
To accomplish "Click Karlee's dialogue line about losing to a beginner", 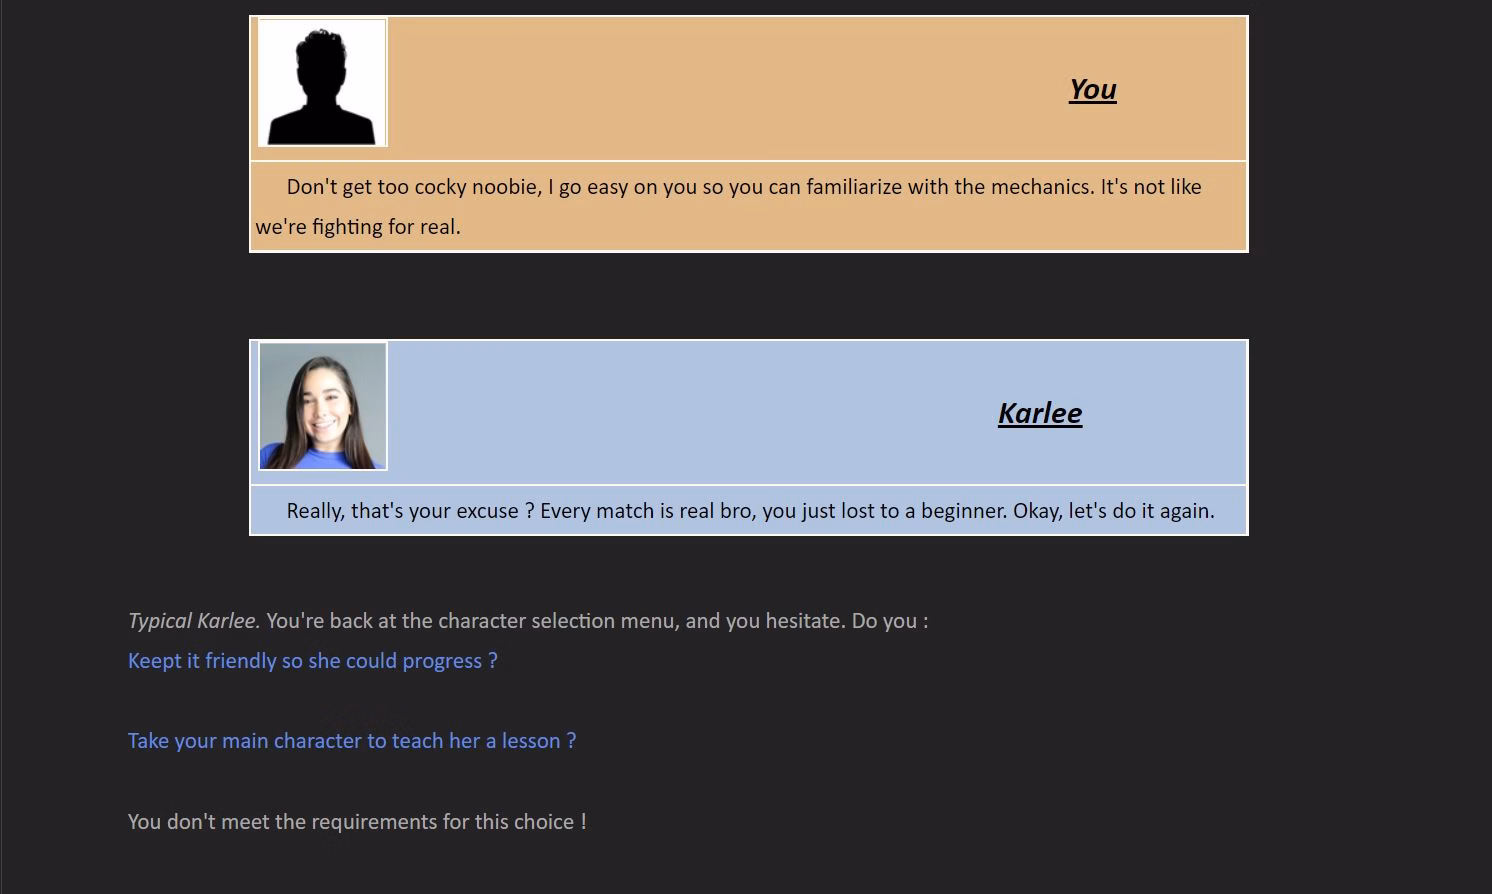I will tap(750, 510).
